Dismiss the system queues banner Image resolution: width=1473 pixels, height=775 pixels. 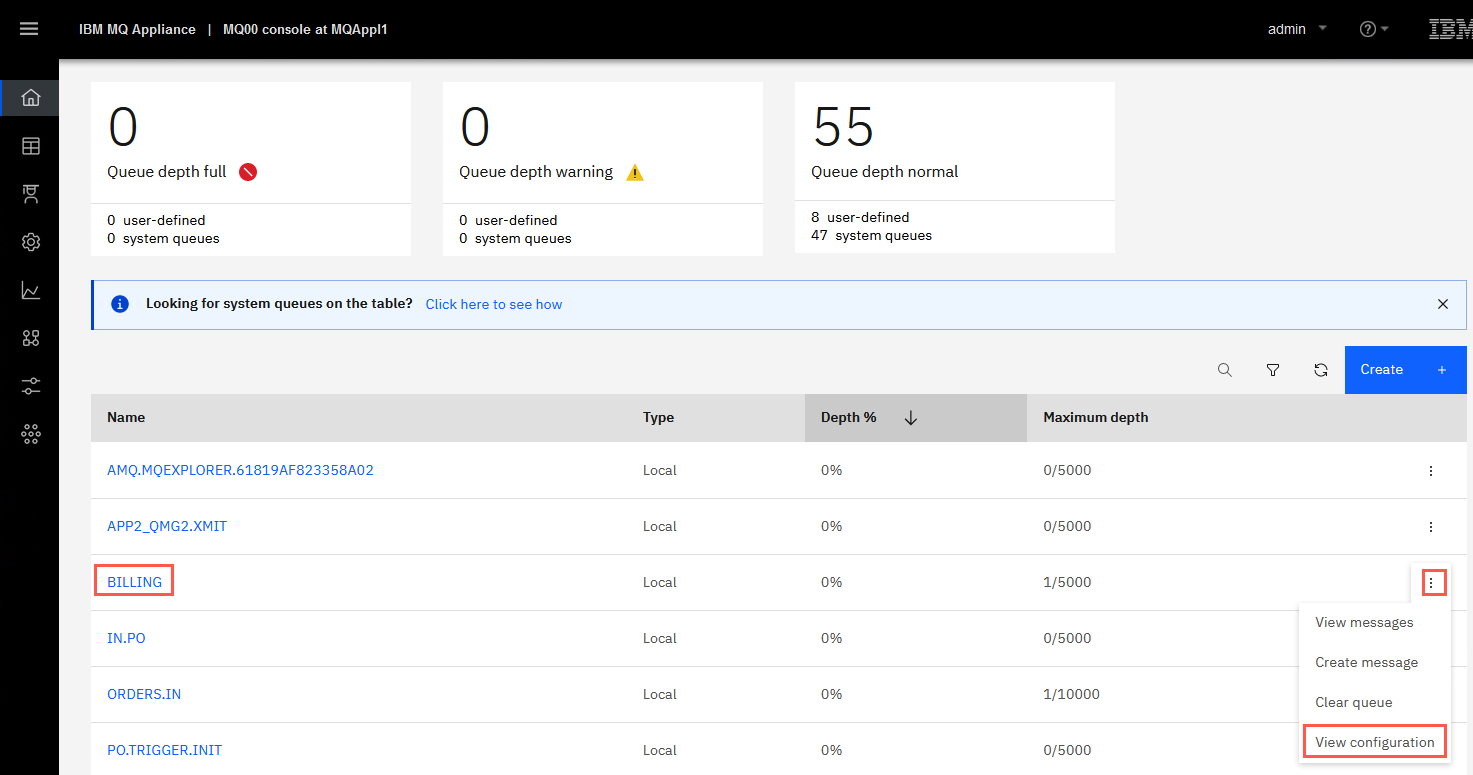point(1443,304)
